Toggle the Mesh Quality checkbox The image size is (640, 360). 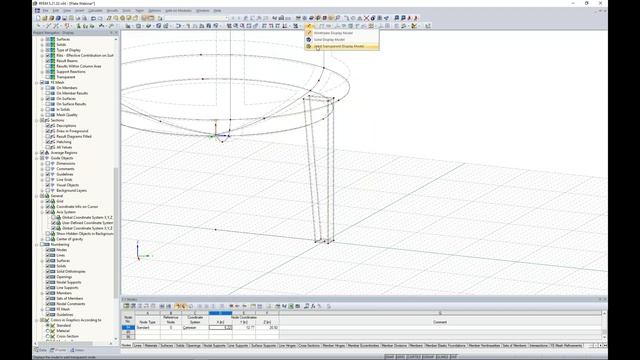pyautogui.click(x=47, y=115)
